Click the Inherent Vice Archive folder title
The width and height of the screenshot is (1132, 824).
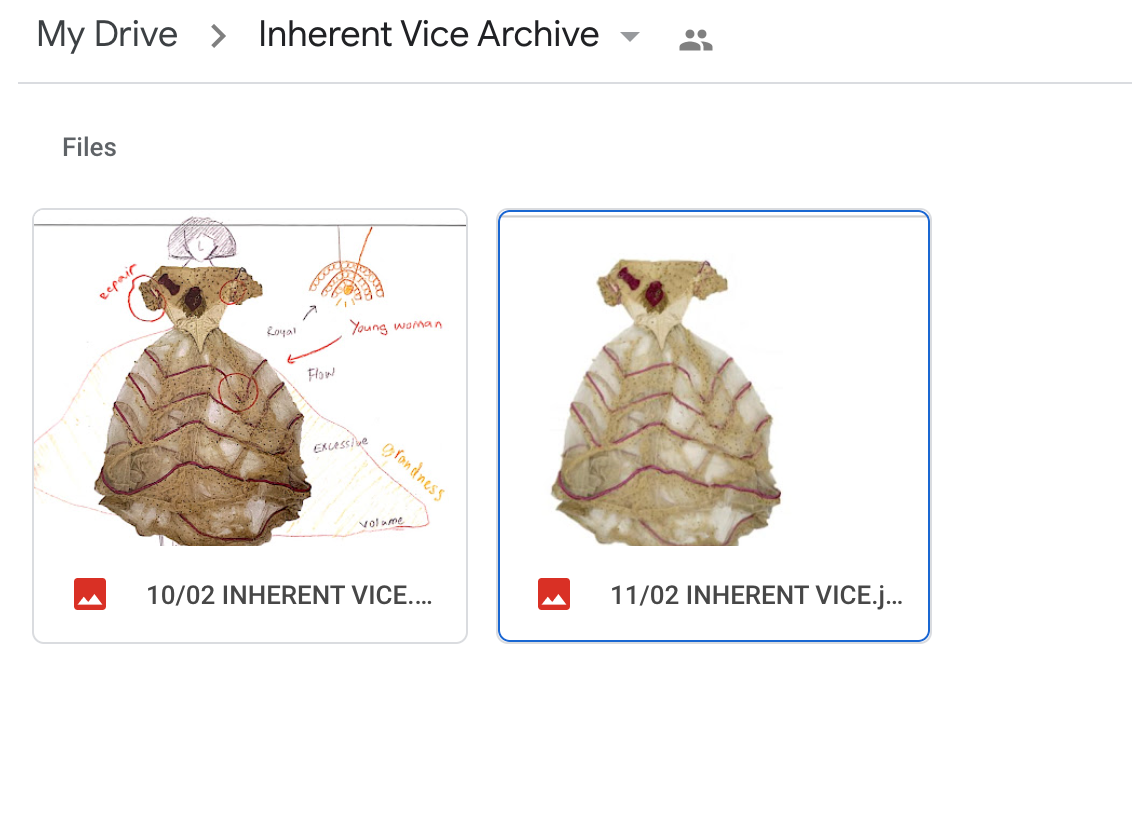tap(429, 34)
